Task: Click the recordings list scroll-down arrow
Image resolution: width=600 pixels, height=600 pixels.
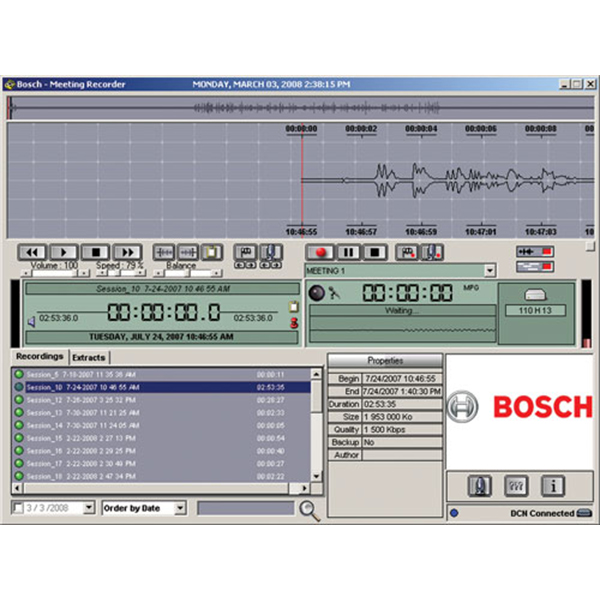Action: pos(316,476)
